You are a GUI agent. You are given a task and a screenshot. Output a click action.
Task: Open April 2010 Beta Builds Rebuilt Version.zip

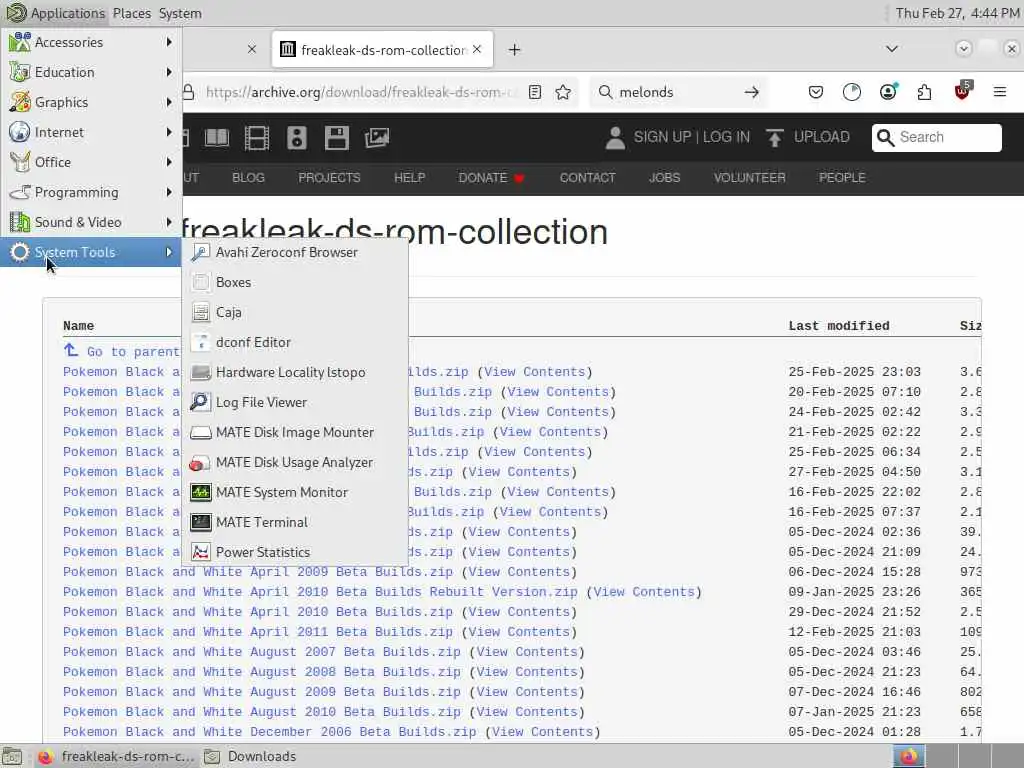pyautogui.click(x=320, y=592)
